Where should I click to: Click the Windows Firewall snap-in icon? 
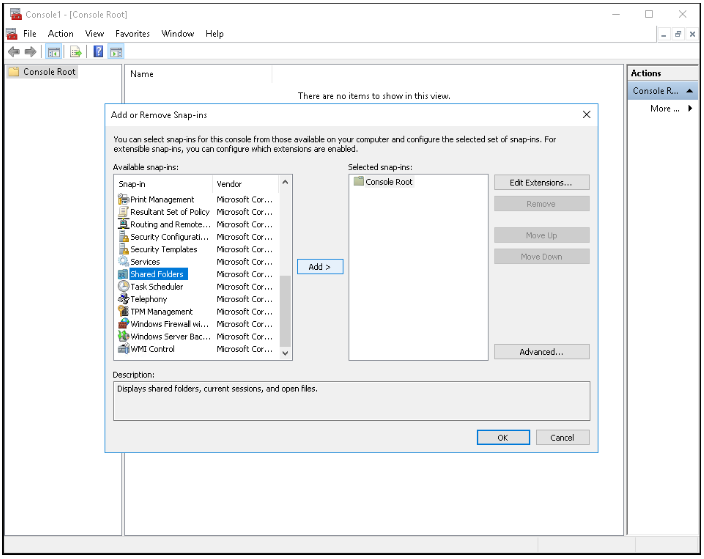tap(123, 324)
